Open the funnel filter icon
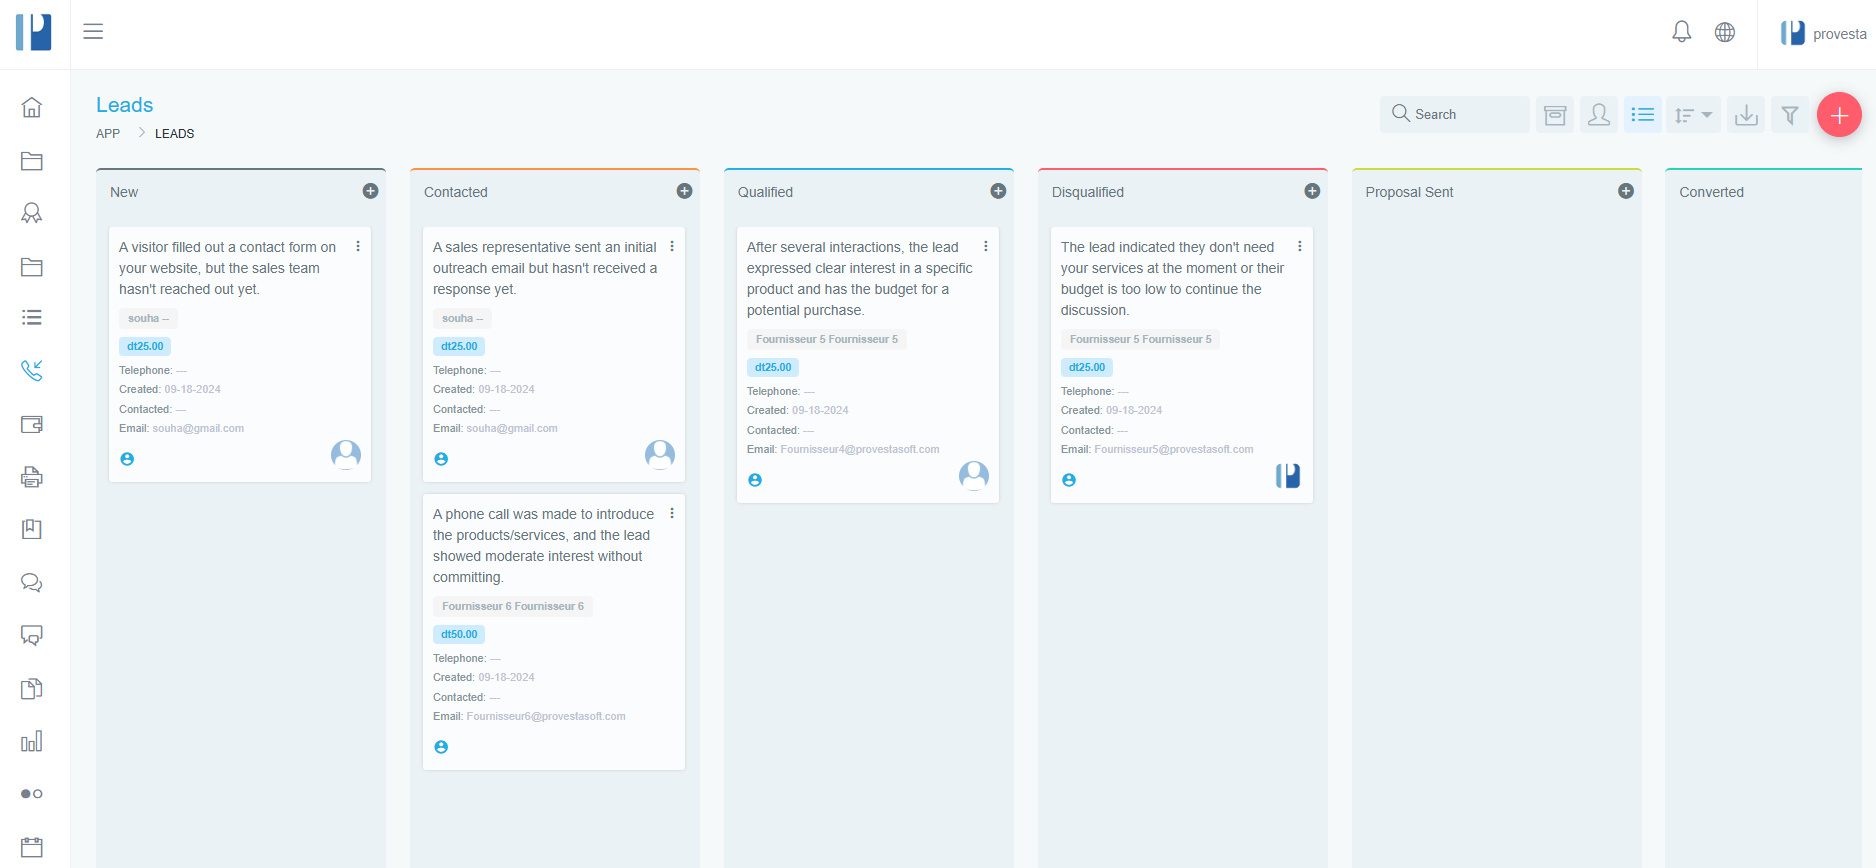This screenshot has height=868, width=1876. (x=1790, y=115)
